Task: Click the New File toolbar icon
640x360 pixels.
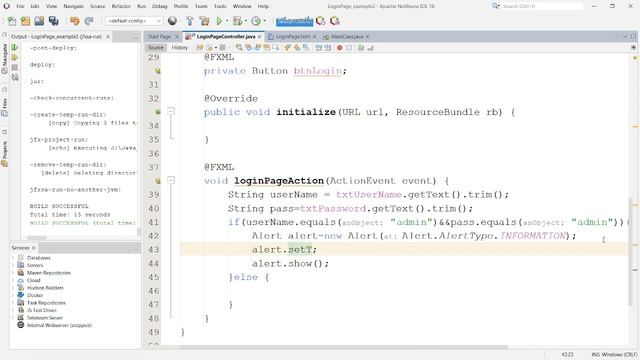Action: (12, 21)
